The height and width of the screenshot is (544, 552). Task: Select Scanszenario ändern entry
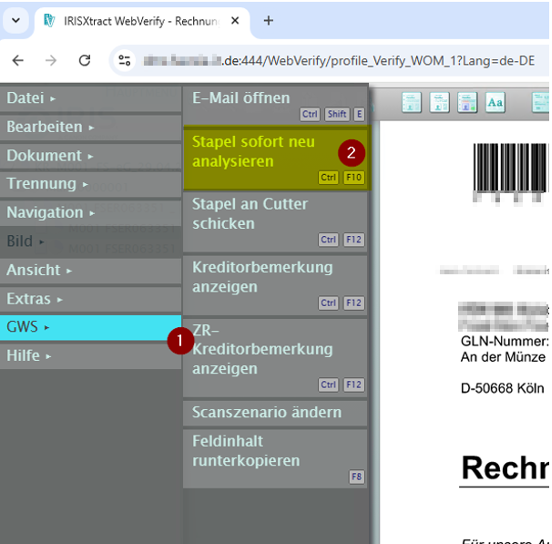[x=275, y=412]
